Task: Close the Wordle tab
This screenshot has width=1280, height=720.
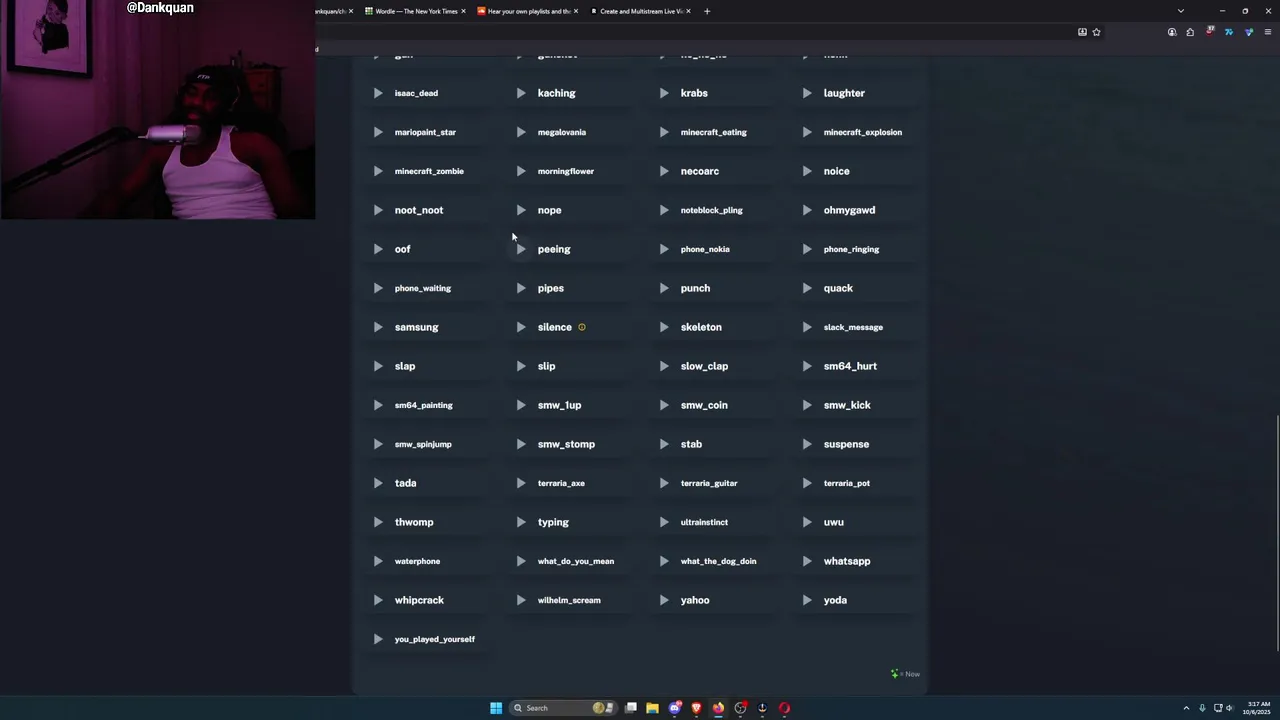Action: coord(463,11)
